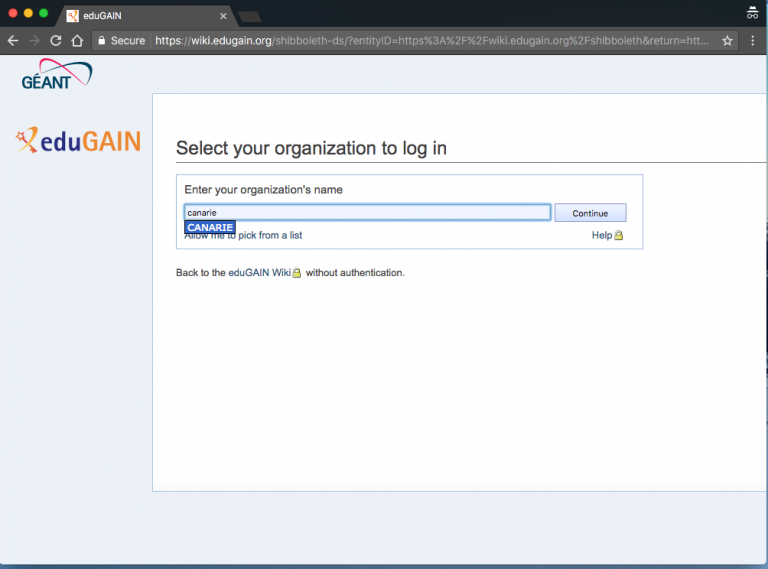Open the Chrome three-dot menu
Image resolution: width=768 pixels, height=569 pixels.
click(x=752, y=41)
